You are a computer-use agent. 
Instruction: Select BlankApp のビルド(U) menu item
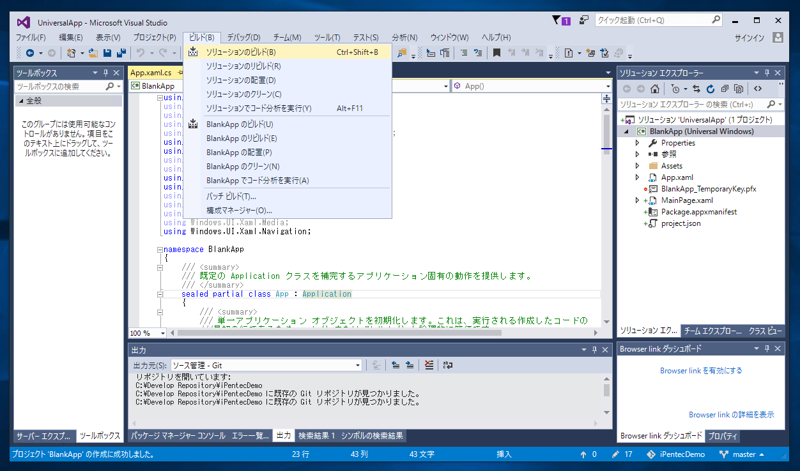(288, 125)
